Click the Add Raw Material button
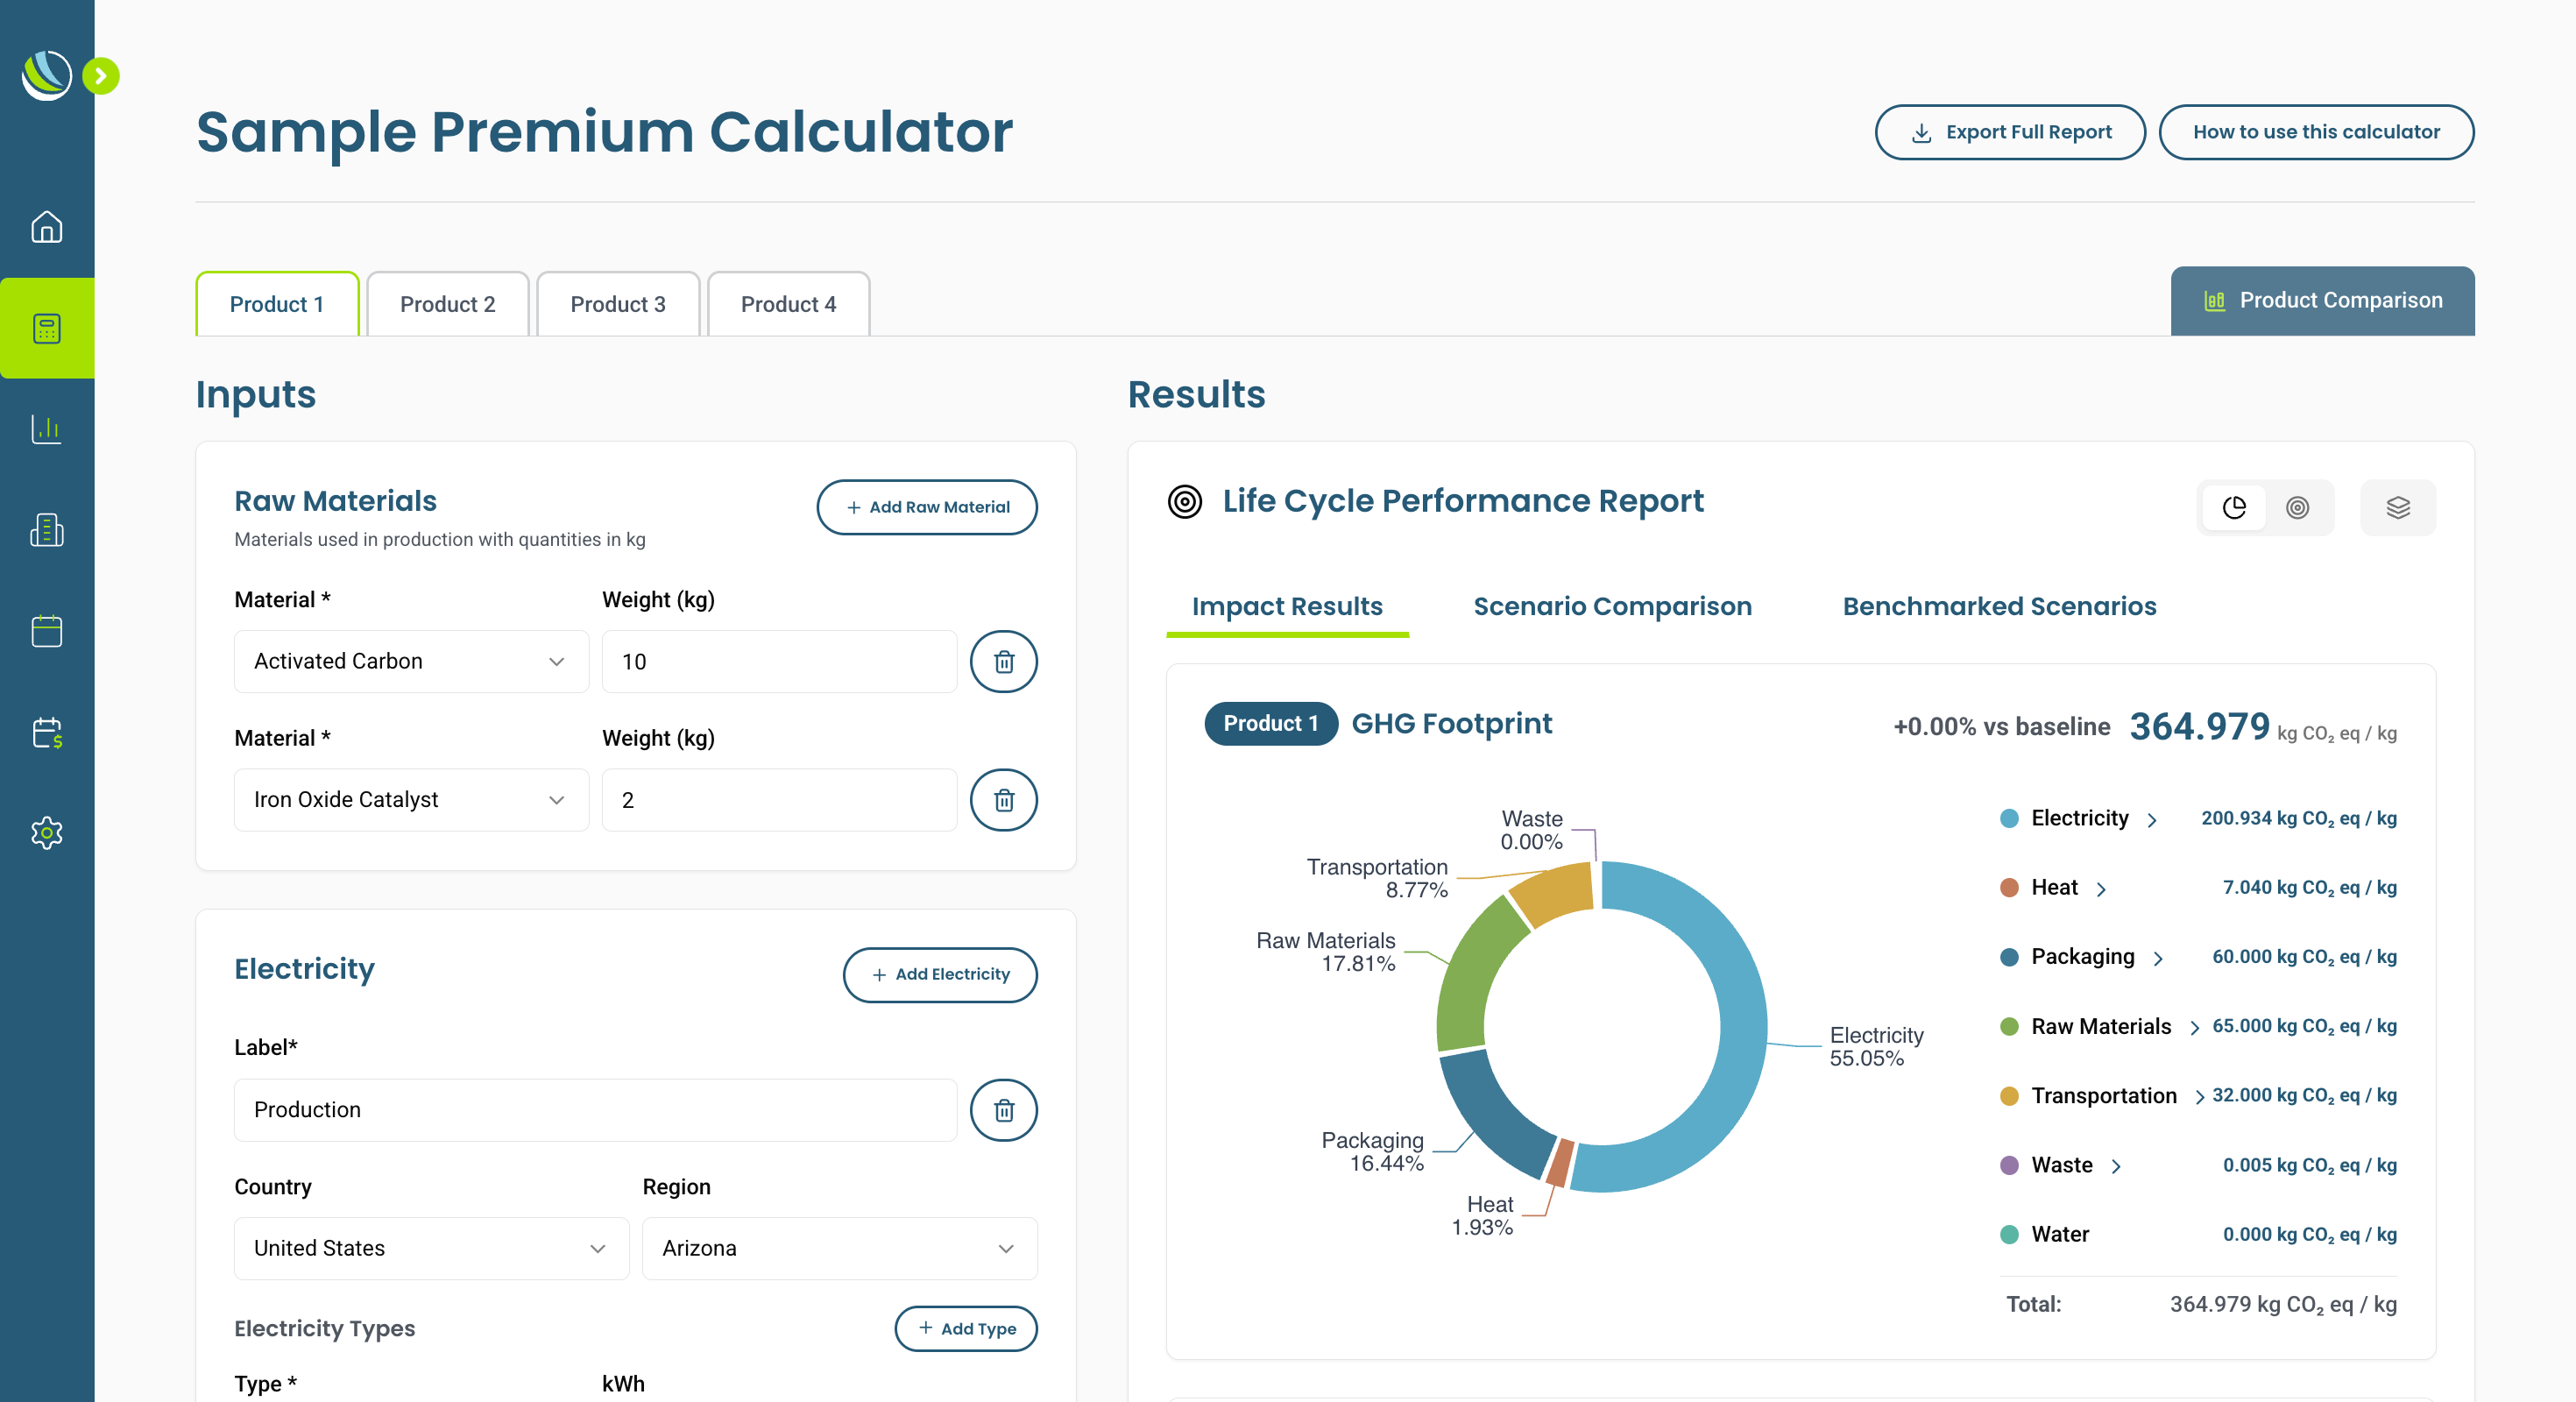The height and width of the screenshot is (1402, 2576). [x=926, y=507]
